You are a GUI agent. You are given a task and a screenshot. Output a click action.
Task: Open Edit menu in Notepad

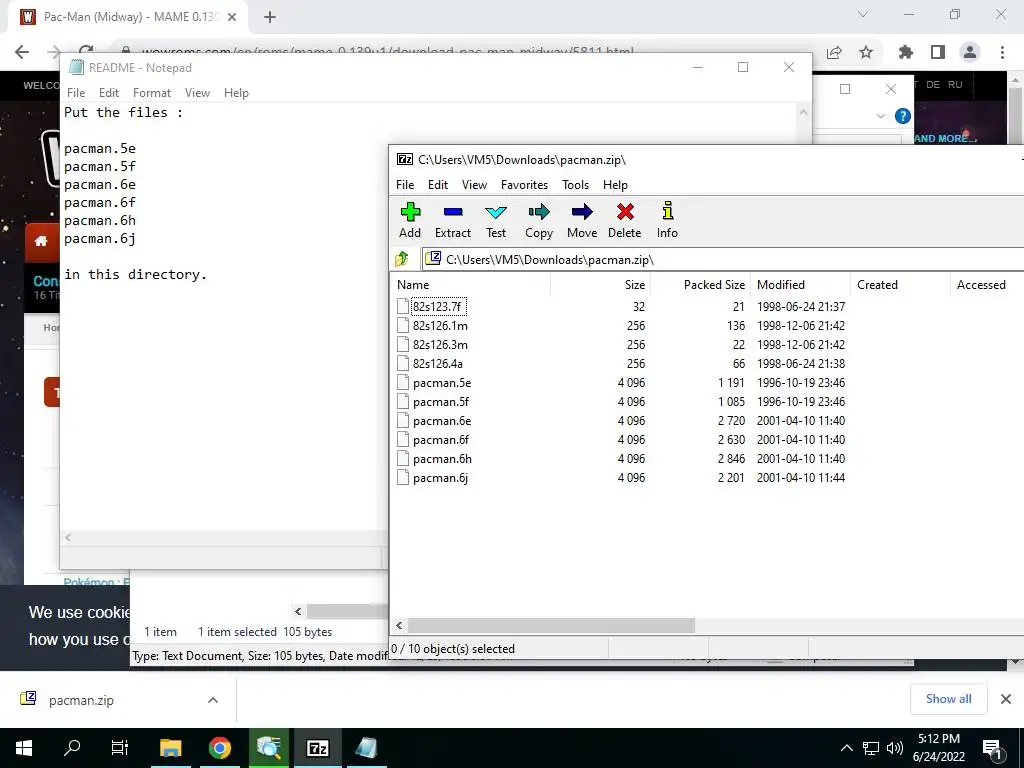[x=109, y=93]
